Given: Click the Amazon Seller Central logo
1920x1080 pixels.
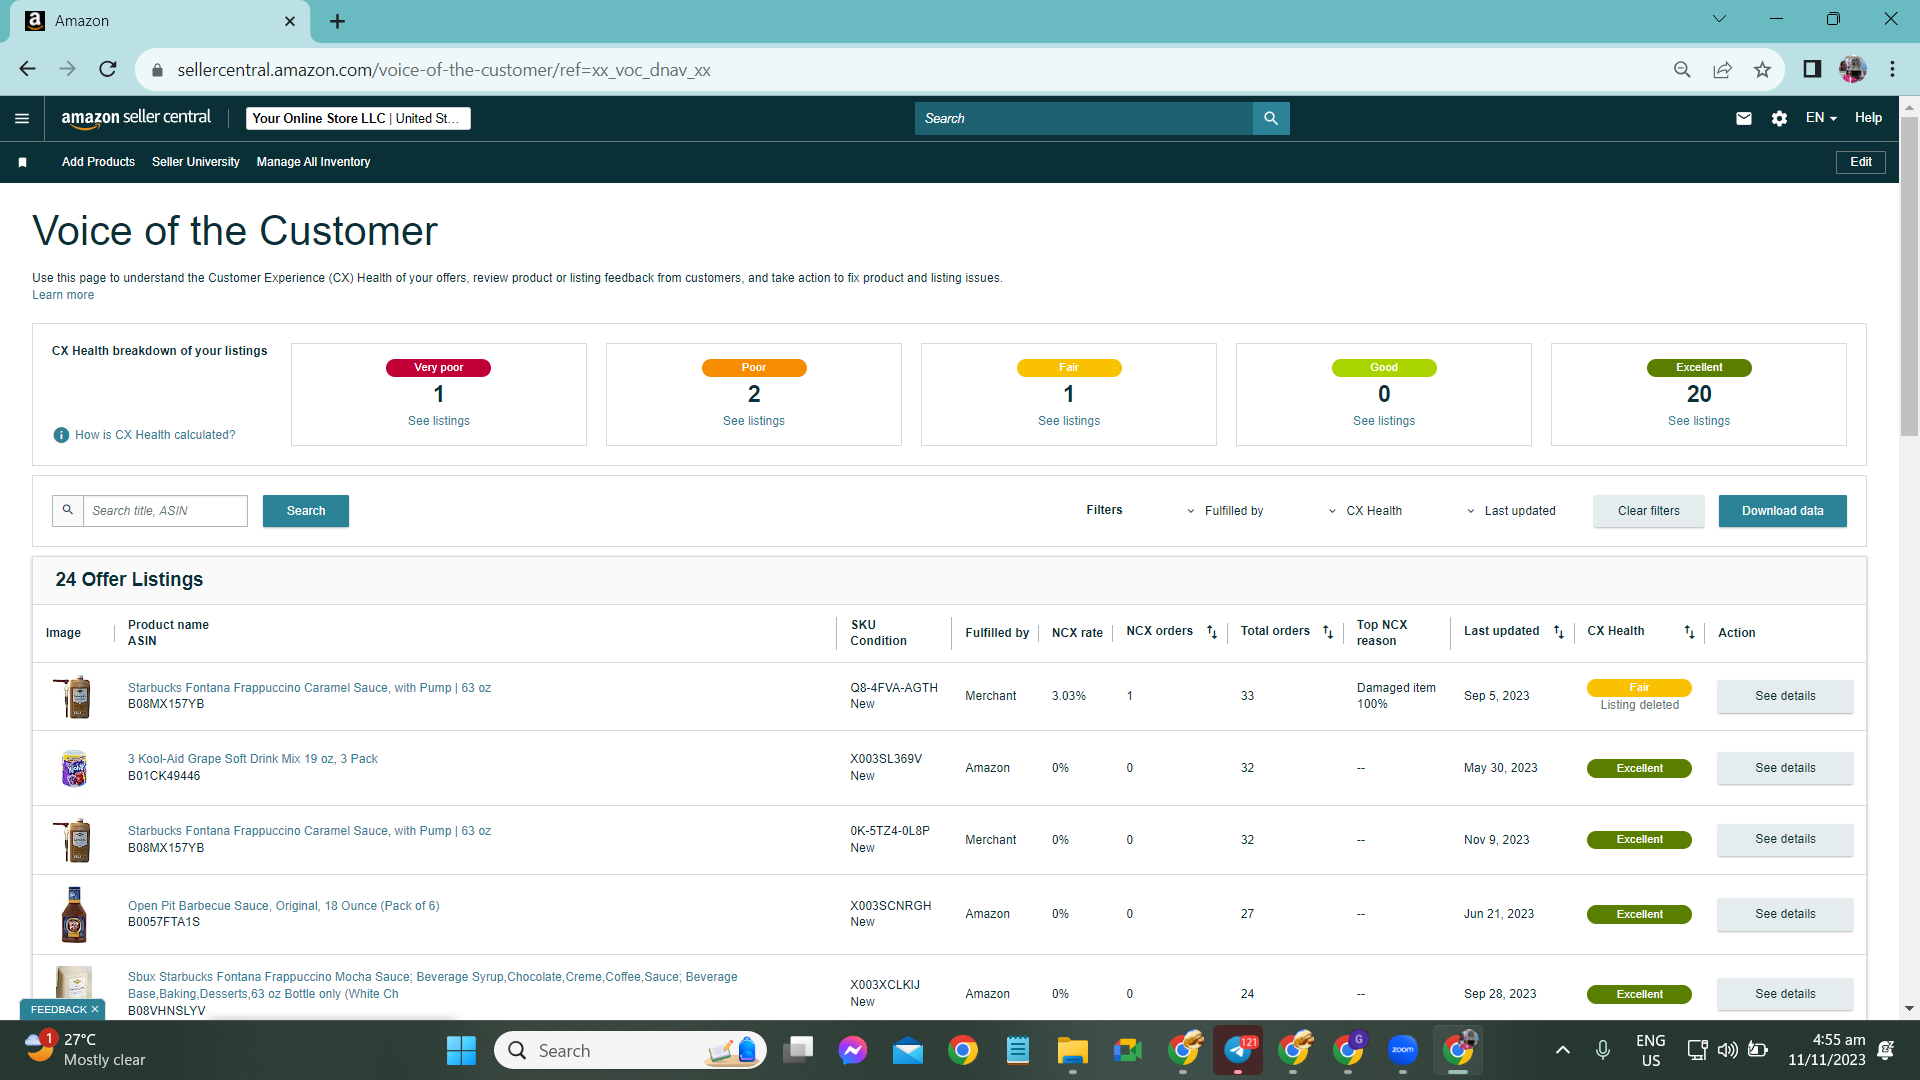Looking at the screenshot, I should click(x=136, y=118).
